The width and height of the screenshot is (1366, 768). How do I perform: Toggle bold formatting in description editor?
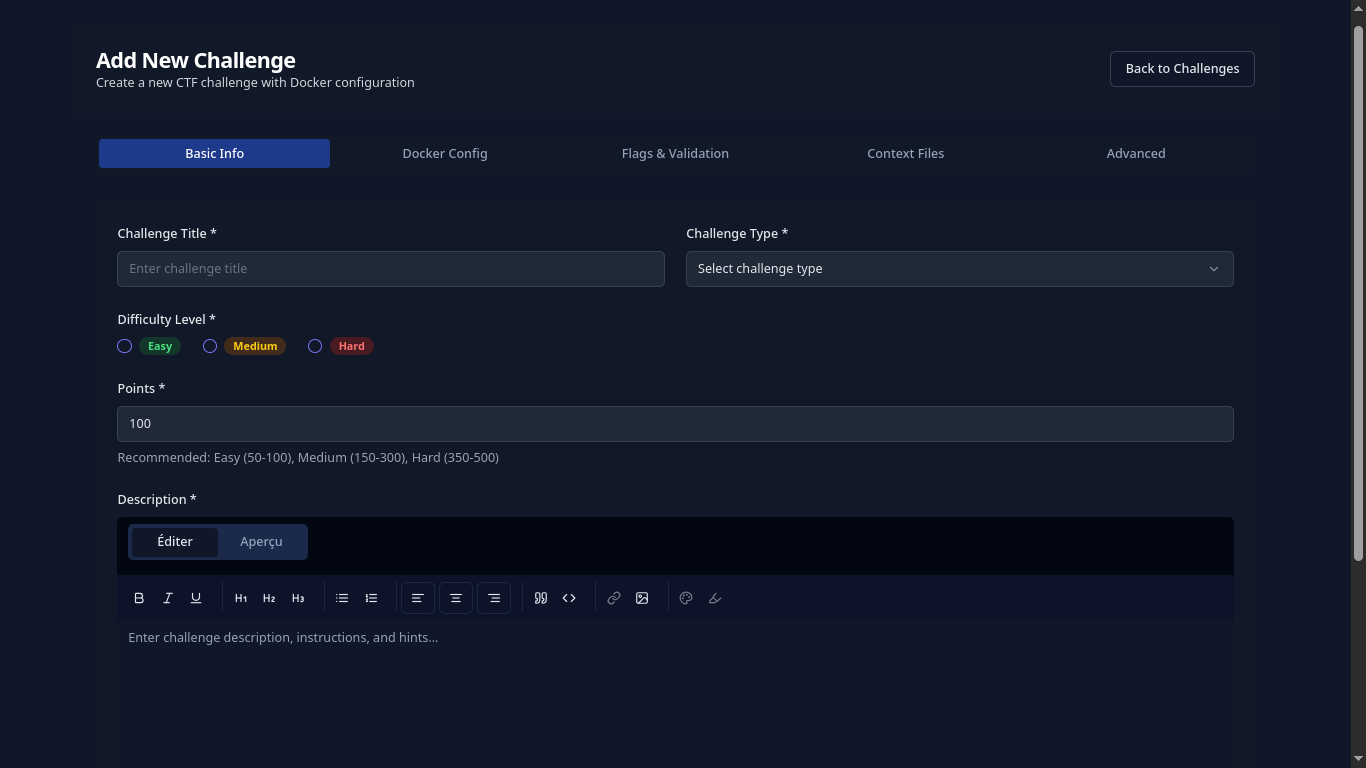139,598
